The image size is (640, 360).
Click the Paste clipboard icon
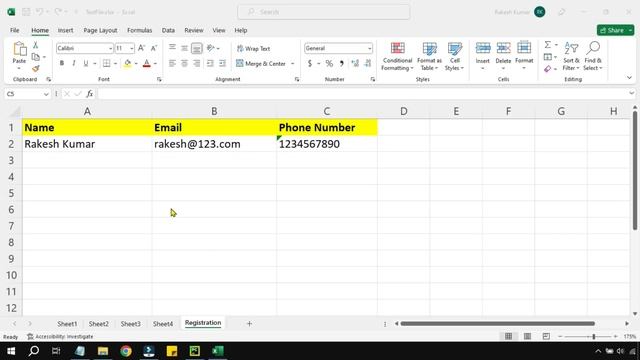[19, 49]
